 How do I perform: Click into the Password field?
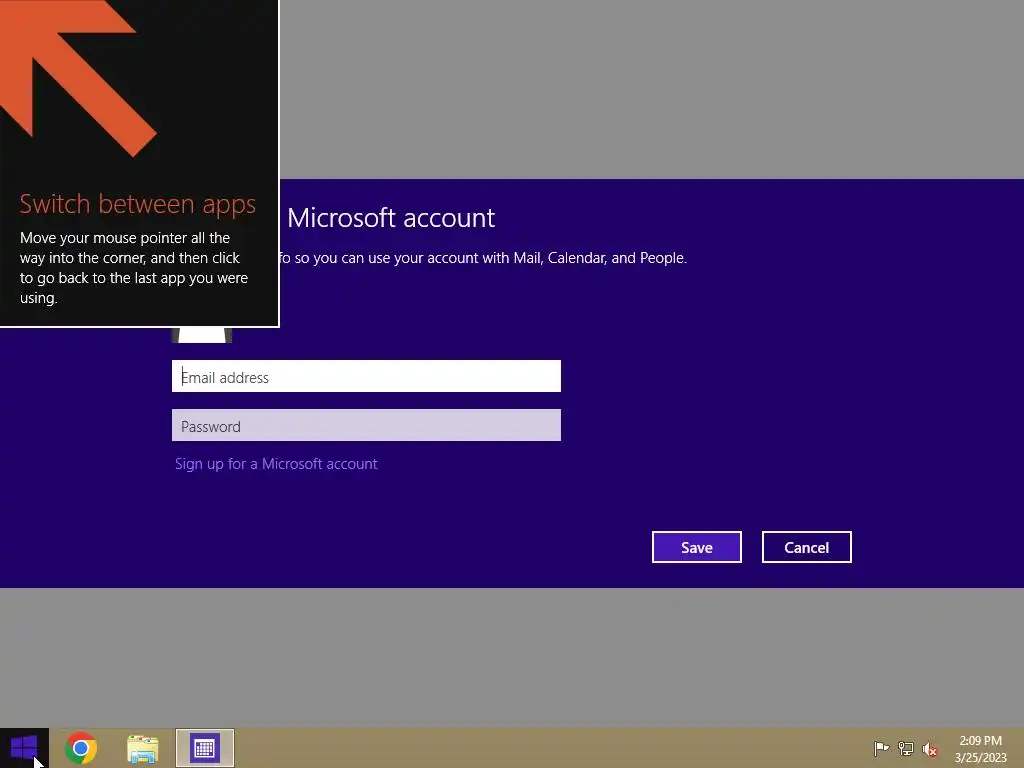pos(366,425)
